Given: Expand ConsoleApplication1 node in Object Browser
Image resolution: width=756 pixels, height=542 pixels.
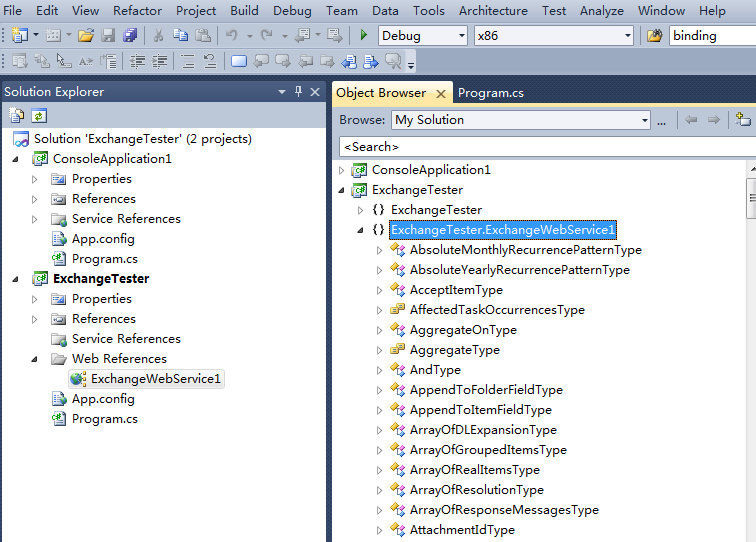Looking at the screenshot, I should [341, 170].
